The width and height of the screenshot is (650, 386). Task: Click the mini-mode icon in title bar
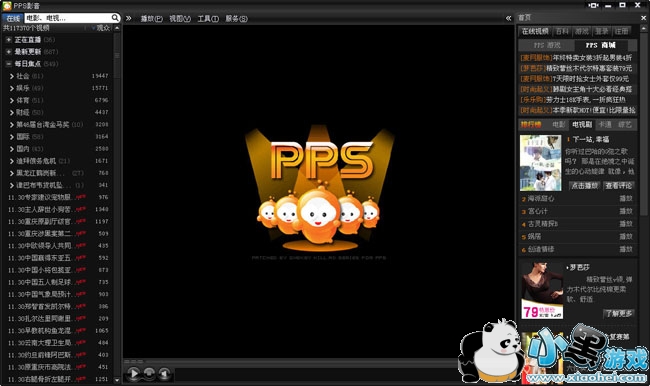pyautogui.click(x=593, y=5)
